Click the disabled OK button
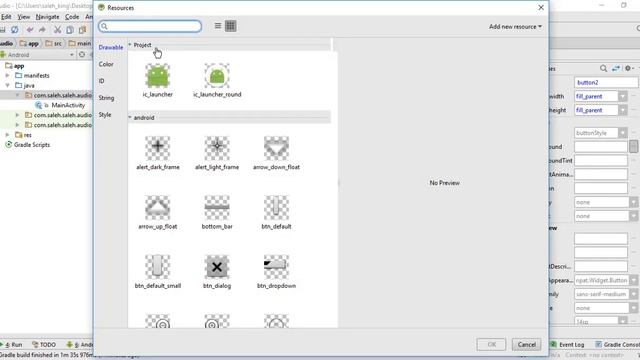The width and height of the screenshot is (640, 360). (x=491, y=344)
